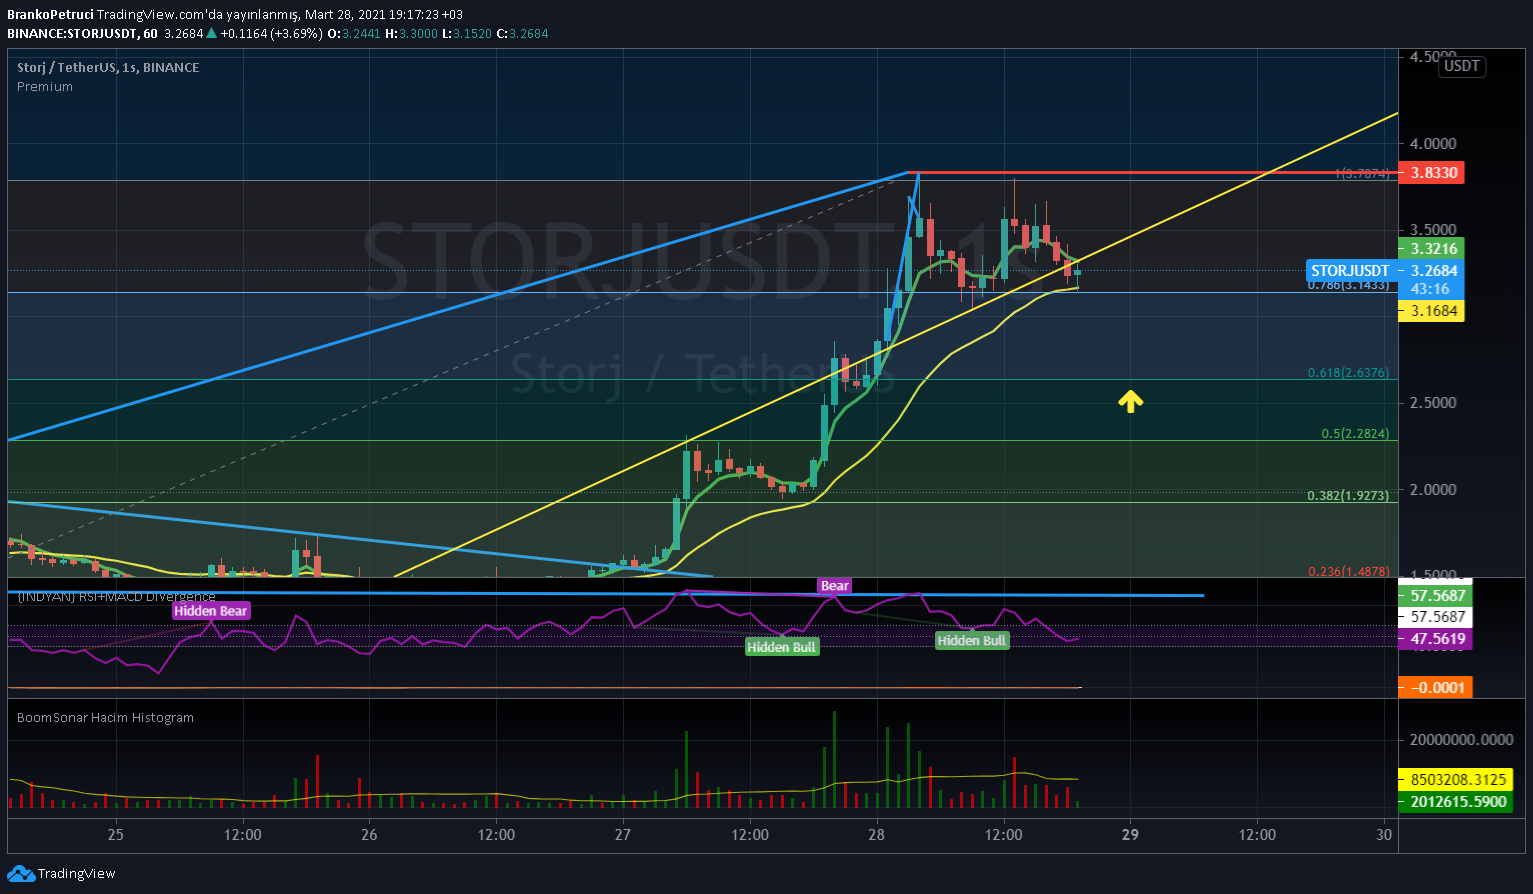This screenshot has width=1533, height=894.
Task: Click the 0.786(3.1433) Fibonacci level label
Action: (1348, 285)
